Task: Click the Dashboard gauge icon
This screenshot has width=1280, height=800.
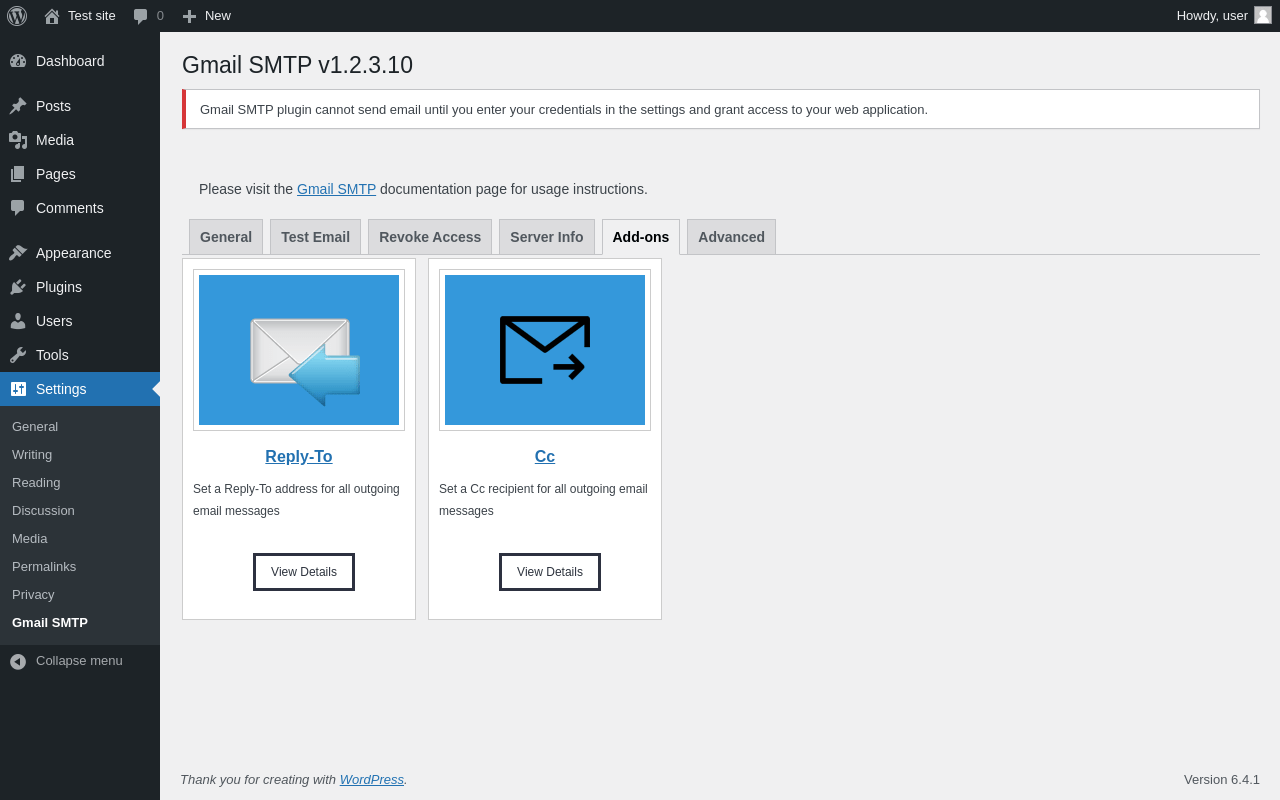Action: point(18,61)
